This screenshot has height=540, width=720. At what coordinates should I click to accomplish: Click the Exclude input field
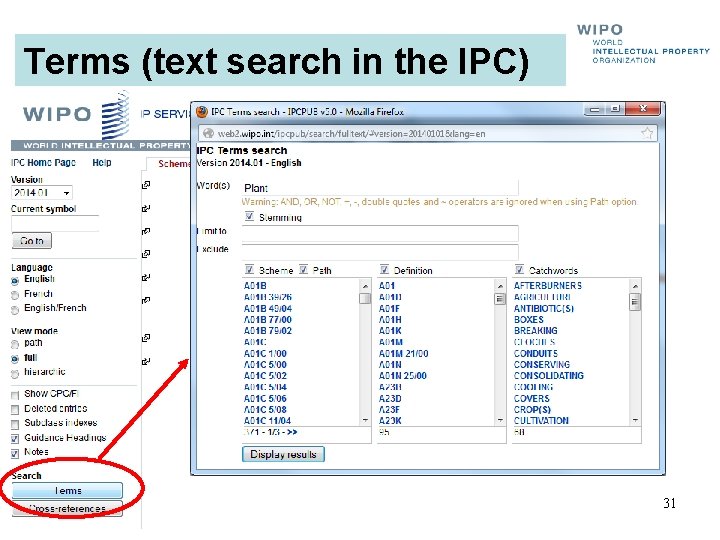[380, 252]
